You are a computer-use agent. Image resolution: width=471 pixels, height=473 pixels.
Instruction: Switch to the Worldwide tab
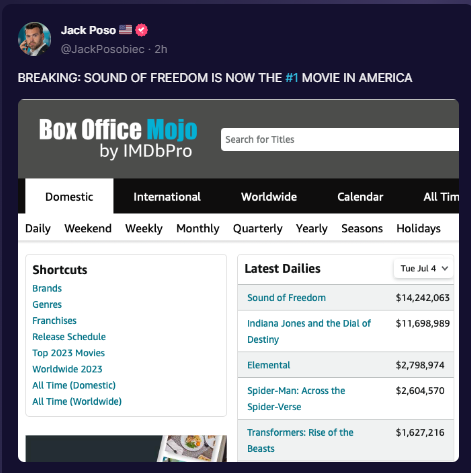(269, 197)
